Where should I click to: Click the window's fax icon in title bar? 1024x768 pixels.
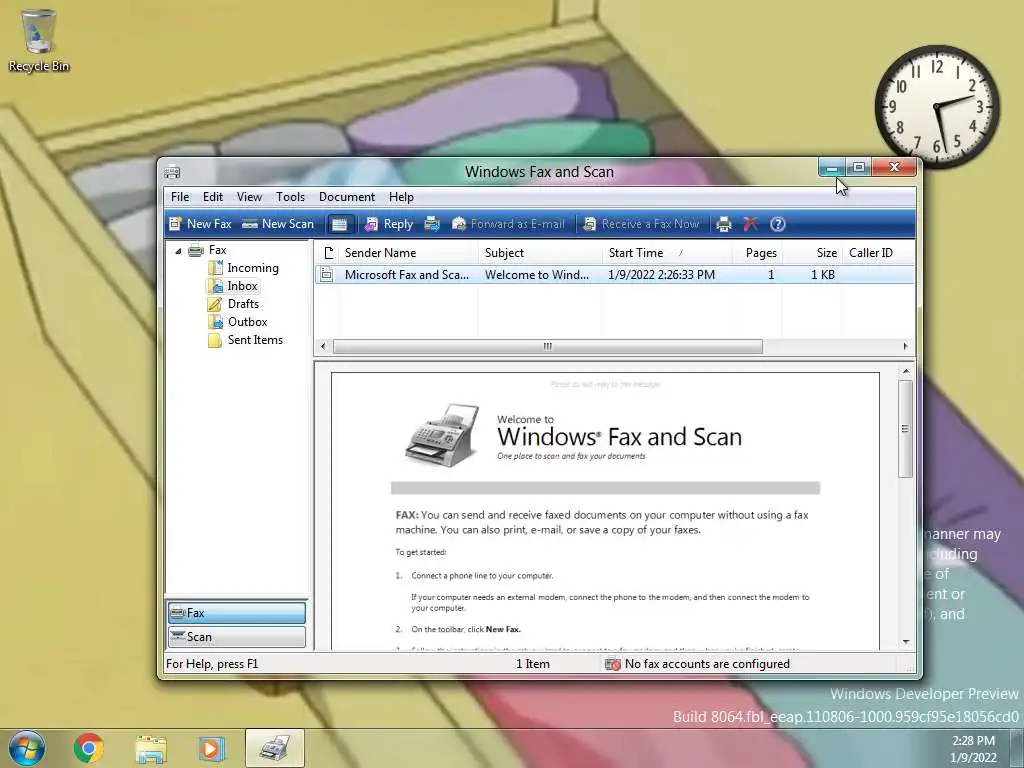[172, 172]
